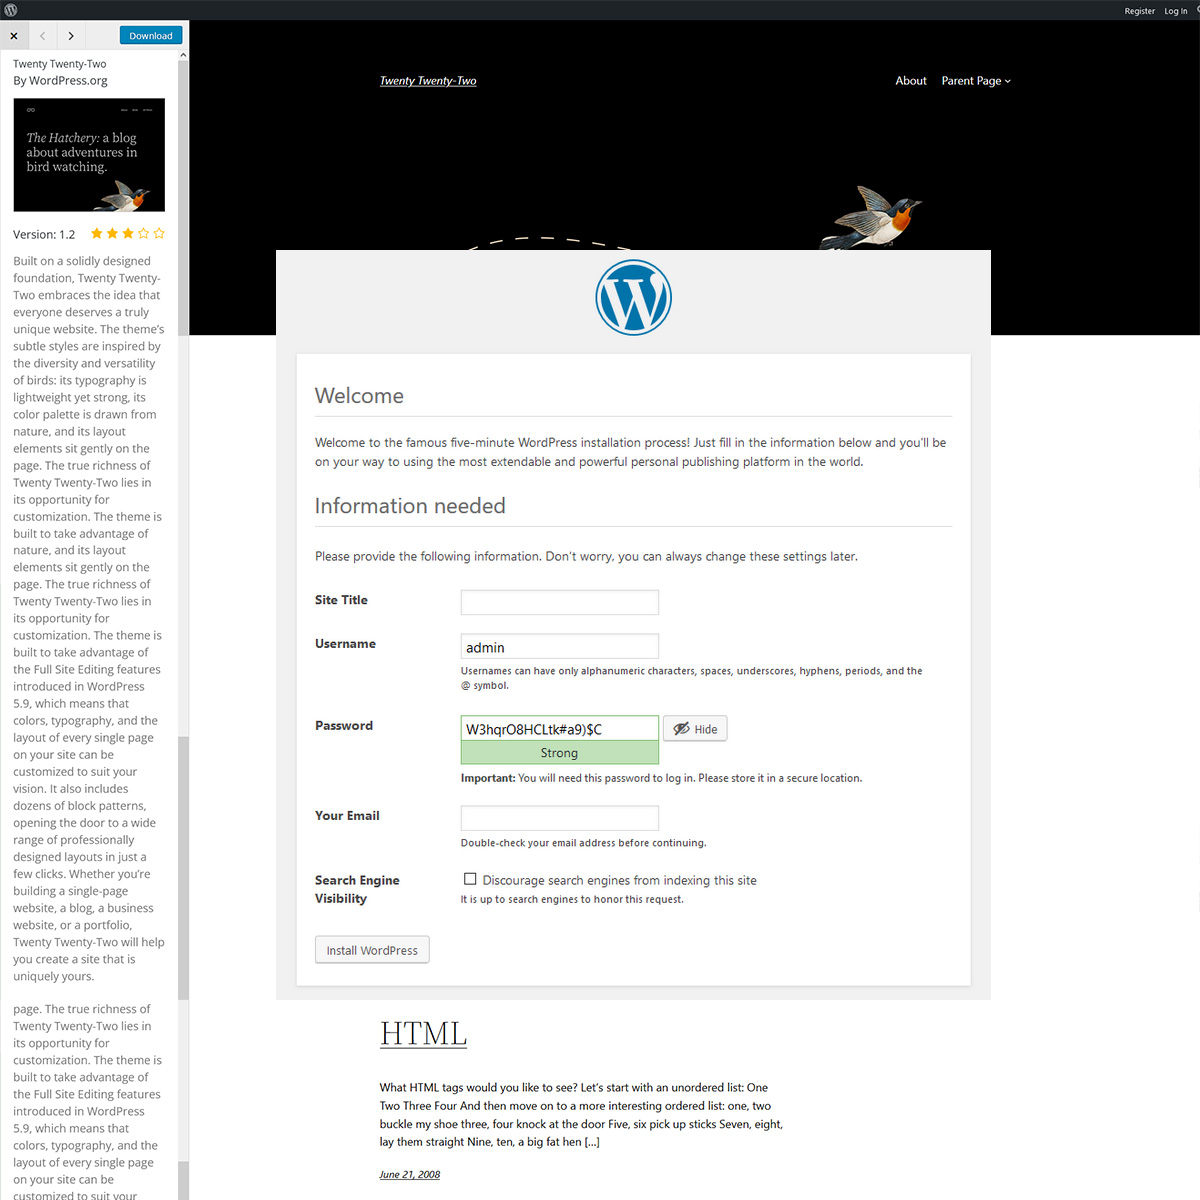The image size is (1200, 1200).
Task: Click the 'Twenty Twenty-Two' theme name in sidebar
Action: coord(60,64)
